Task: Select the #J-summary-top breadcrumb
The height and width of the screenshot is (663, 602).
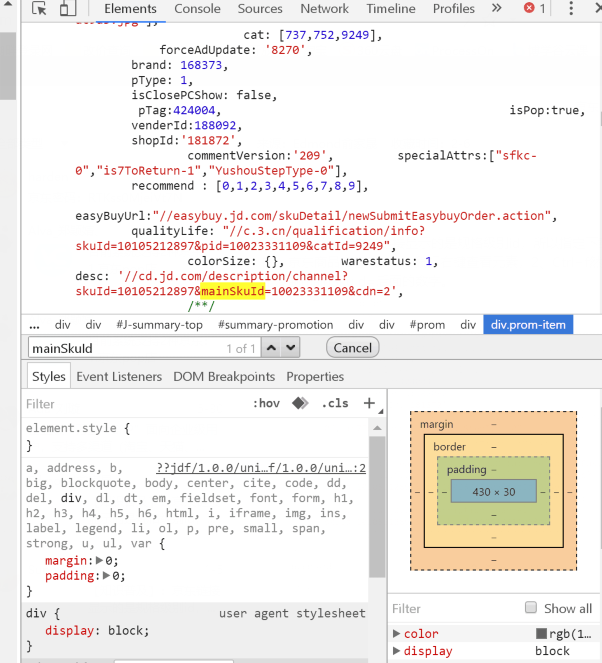Action: coord(159,325)
